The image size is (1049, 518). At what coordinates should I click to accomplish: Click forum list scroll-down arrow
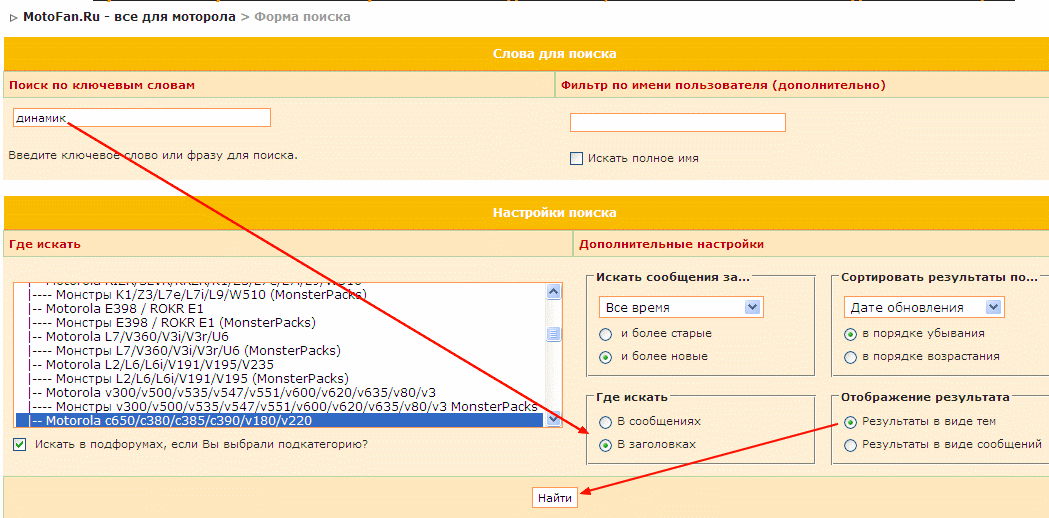coord(553,419)
